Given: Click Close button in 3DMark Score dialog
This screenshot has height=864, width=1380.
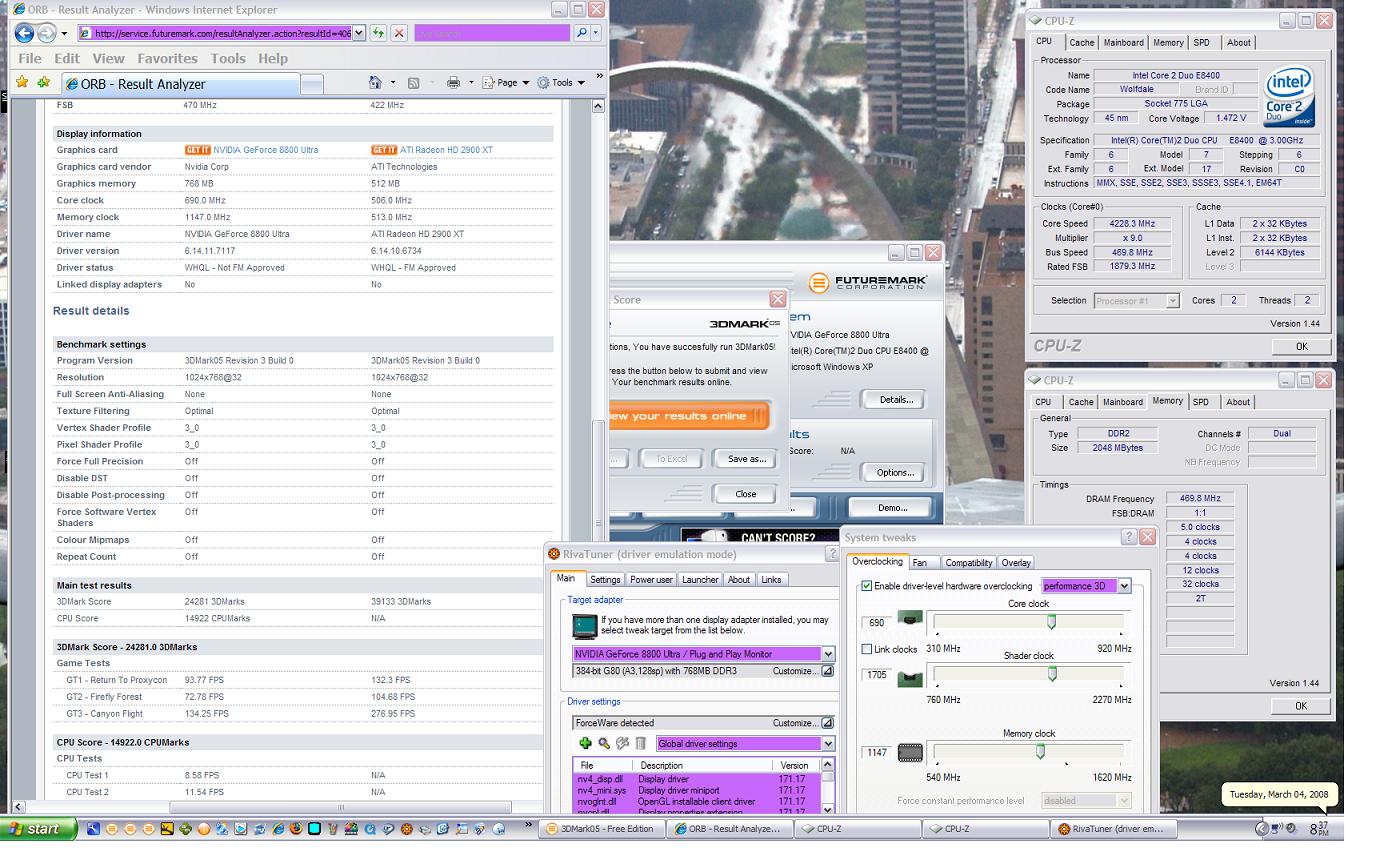Looking at the screenshot, I should click(x=746, y=494).
